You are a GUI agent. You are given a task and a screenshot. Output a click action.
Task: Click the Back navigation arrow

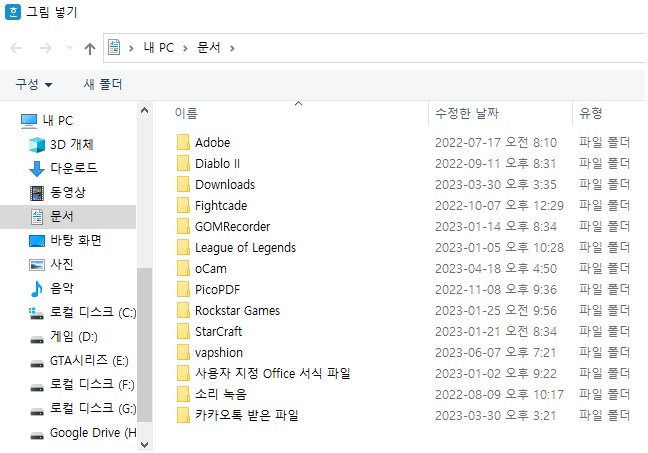coord(16,48)
